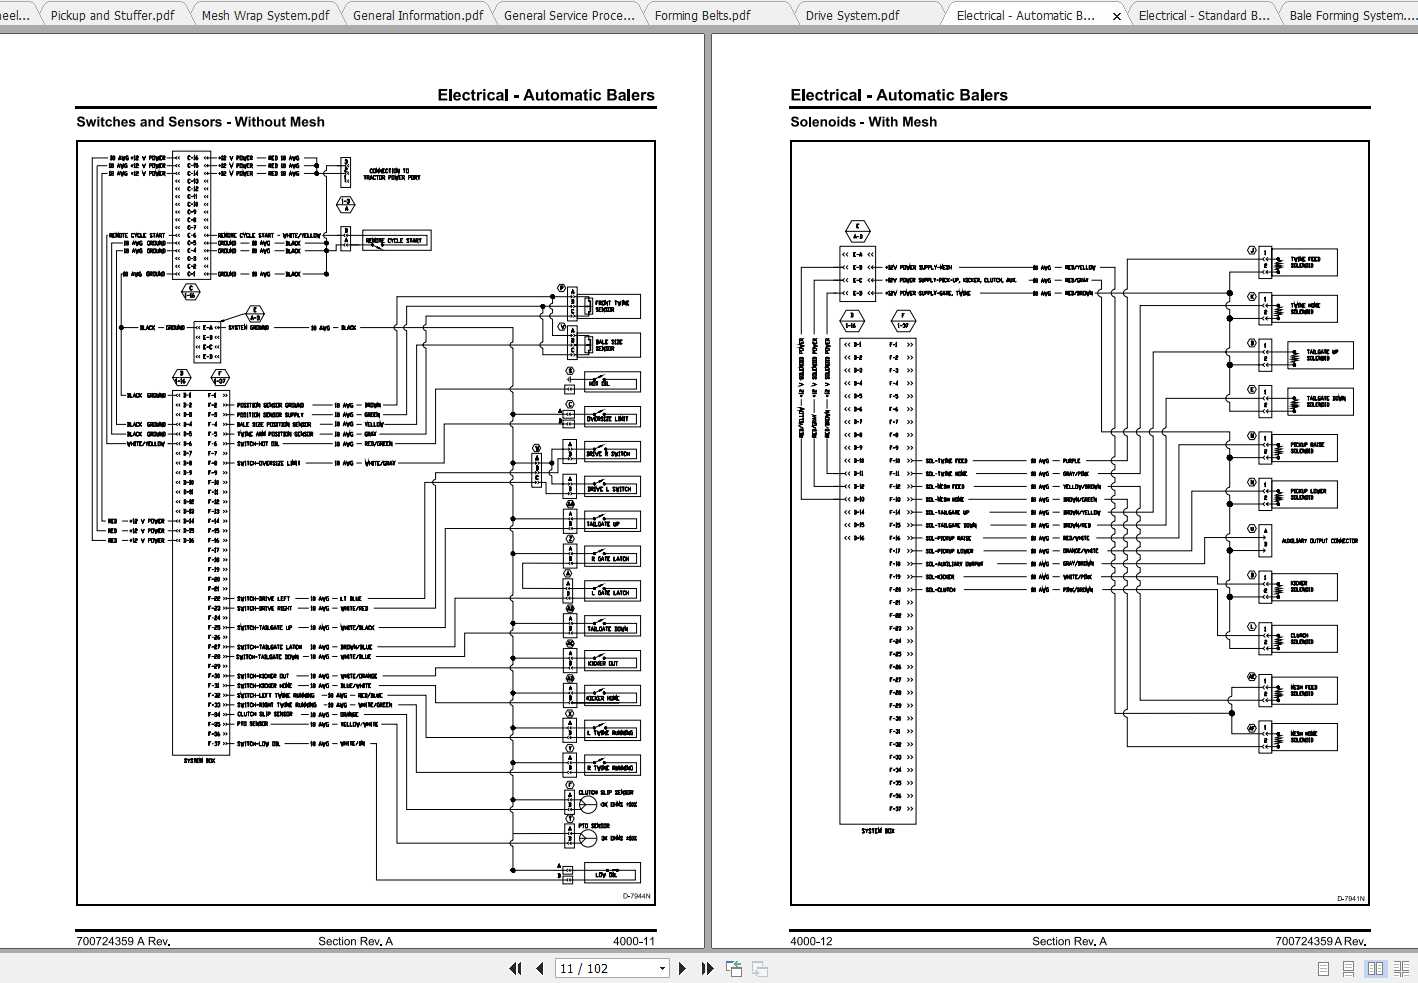Open the General Information.pdf tab
The image size is (1418, 983).
pyautogui.click(x=418, y=15)
